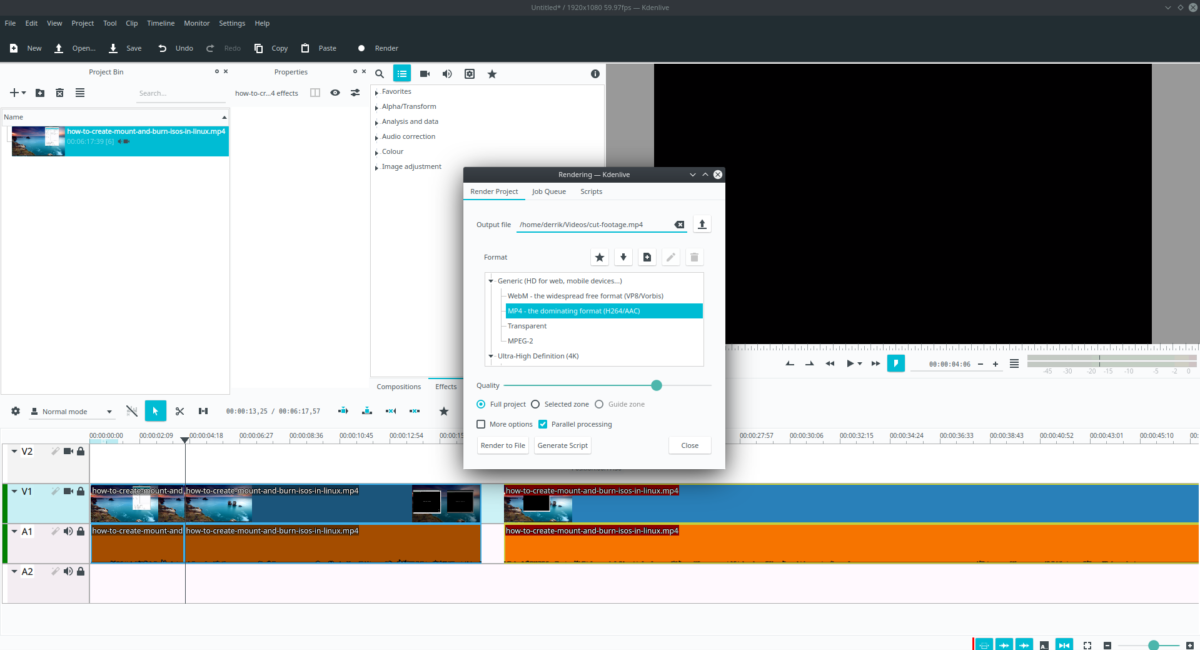Select the razor scissors tool in timeline toolbar

pos(180,411)
